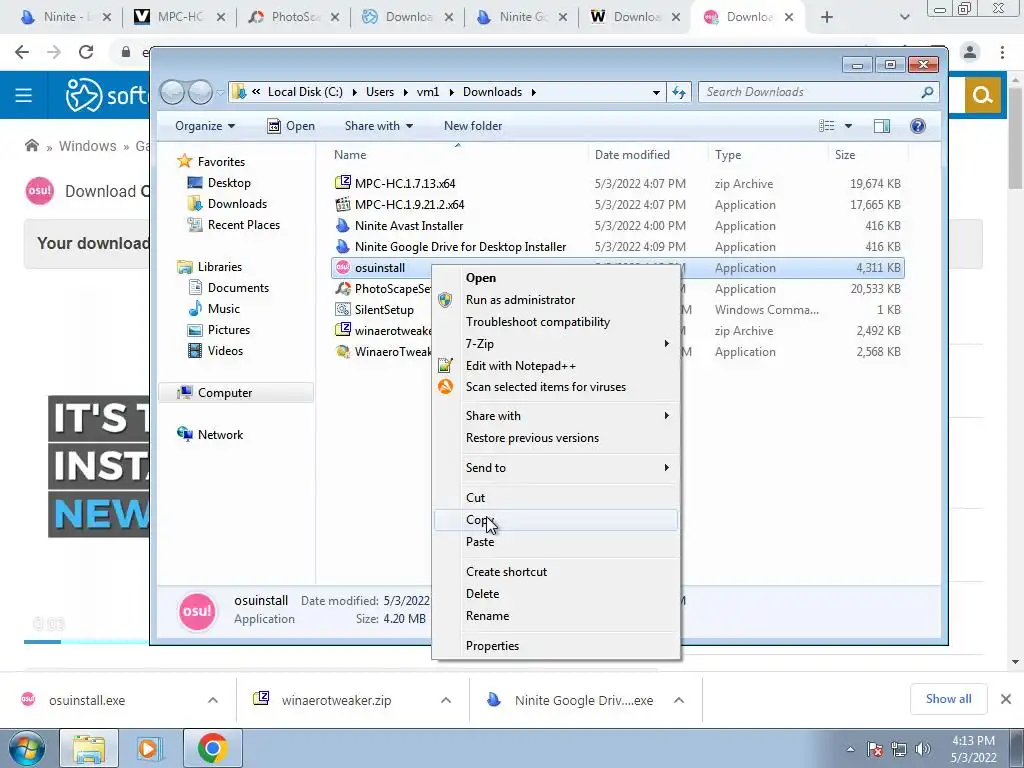Select Troubleshoot compatibility
The image size is (1024, 768).
click(556, 322)
